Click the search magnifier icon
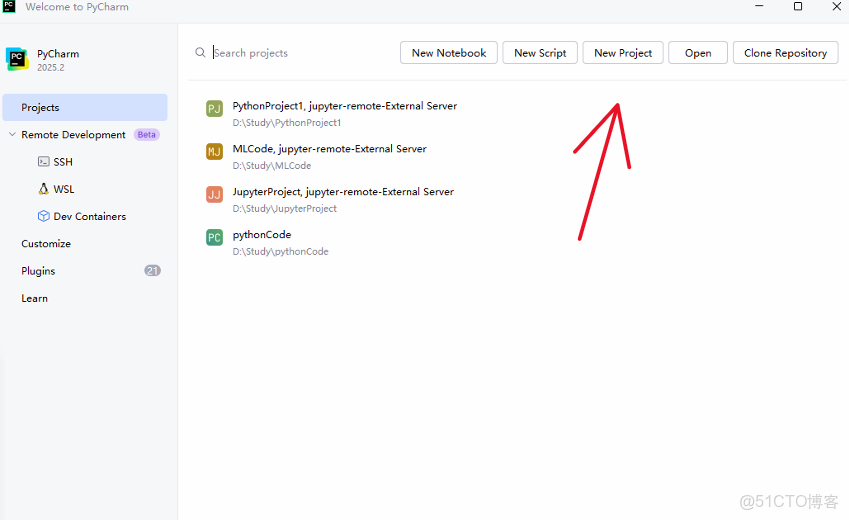The width and height of the screenshot is (849, 520). point(200,53)
